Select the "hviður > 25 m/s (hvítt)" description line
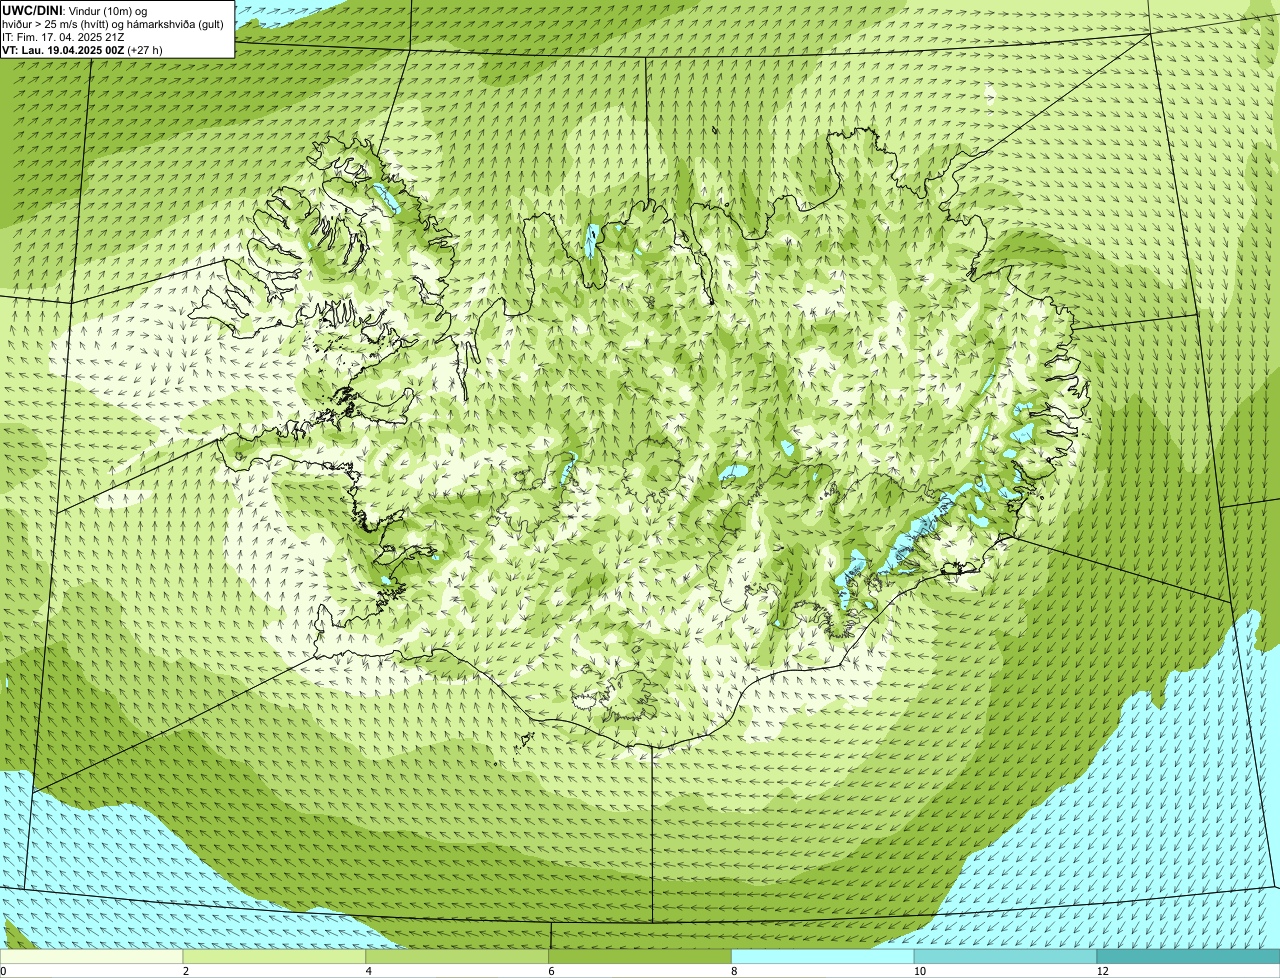Viewport: 1280px width, 978px height. [x=113, y=23]
